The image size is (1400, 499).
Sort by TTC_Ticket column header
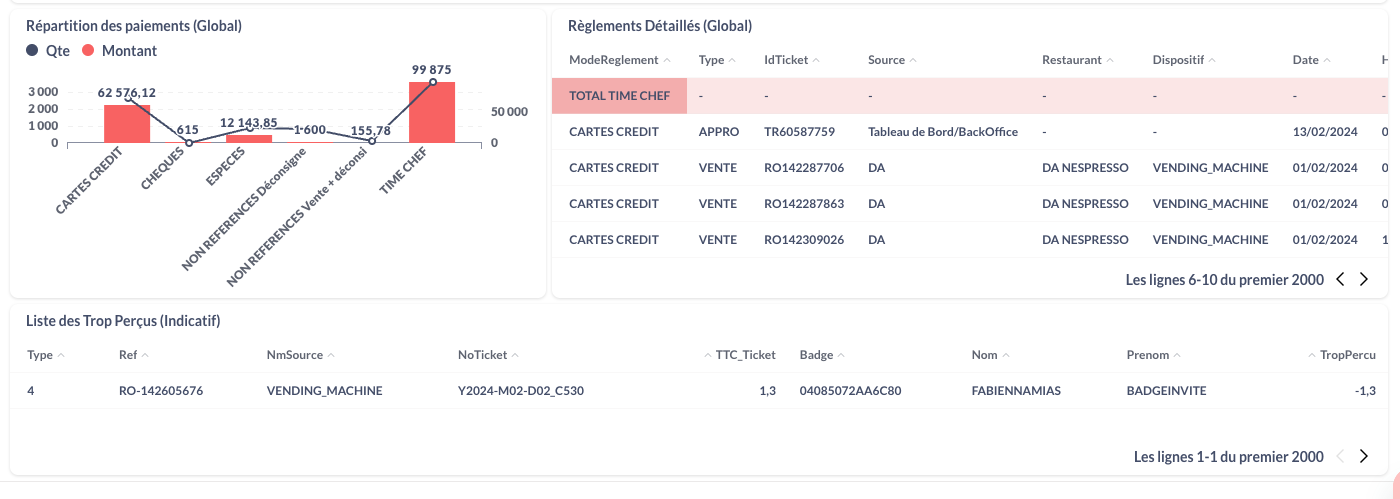pyautogui.click(x=745, y=355)
